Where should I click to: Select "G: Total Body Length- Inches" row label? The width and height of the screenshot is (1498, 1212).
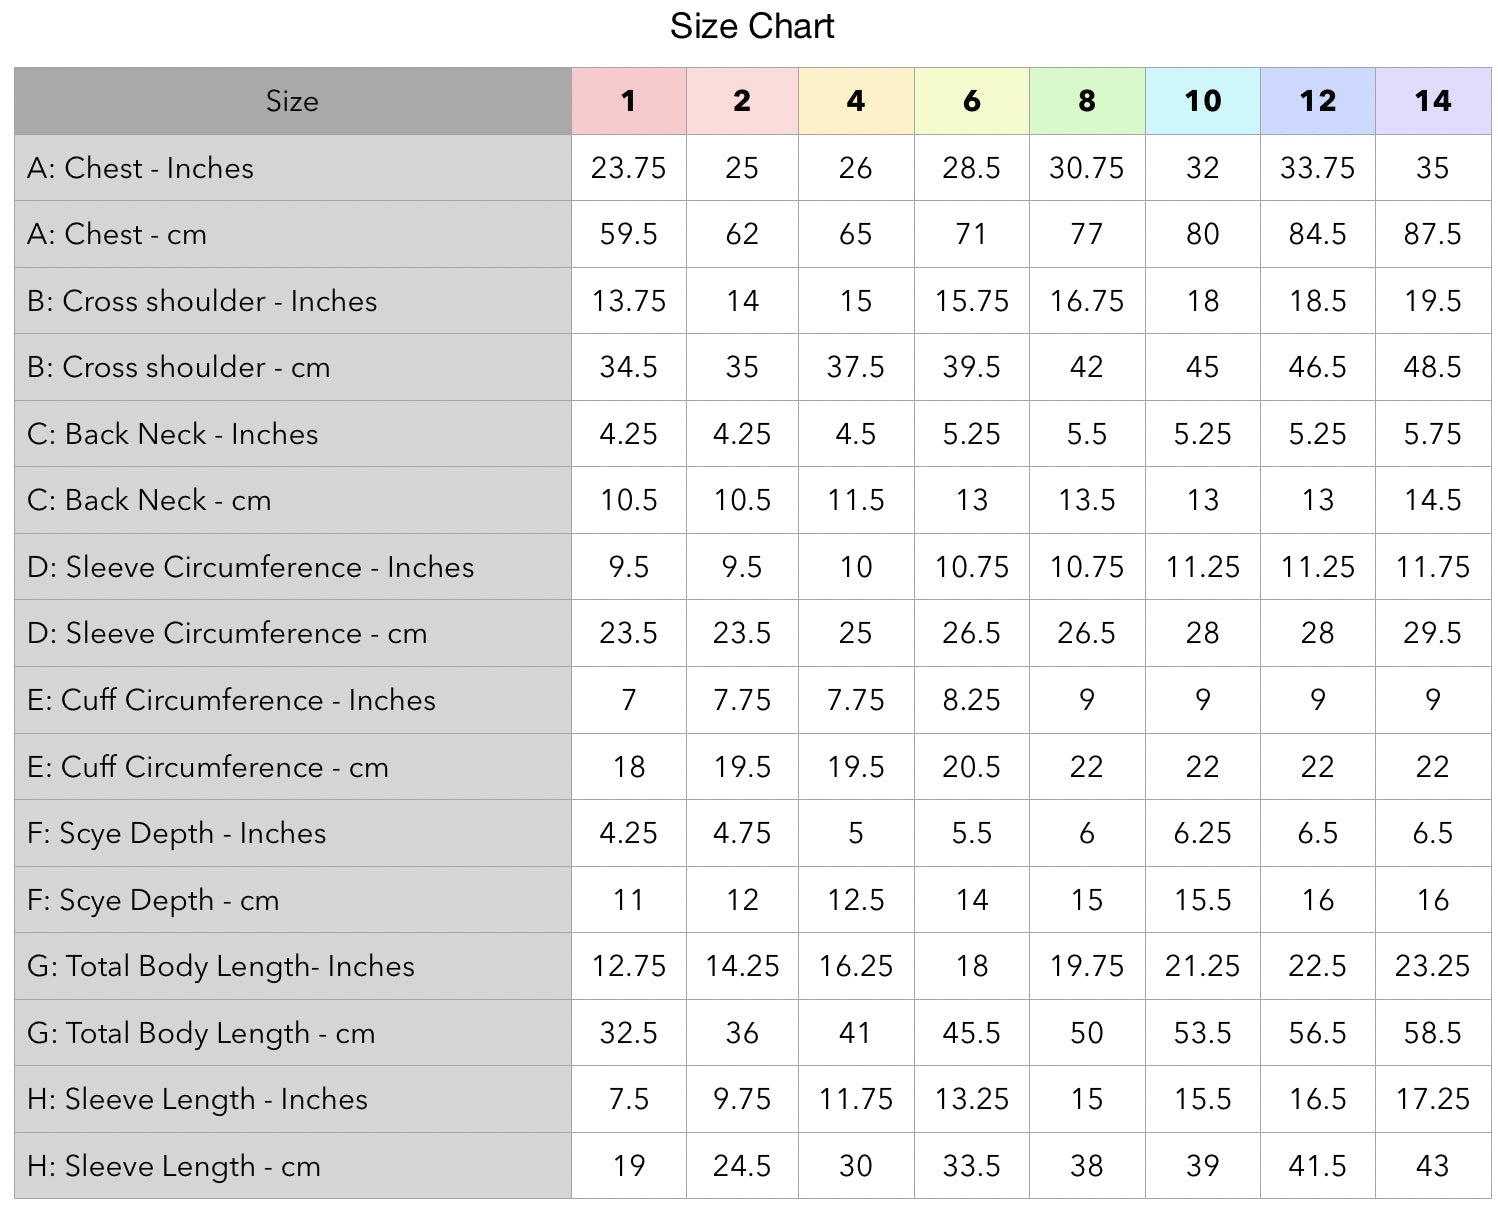click(x=221, y=966)
